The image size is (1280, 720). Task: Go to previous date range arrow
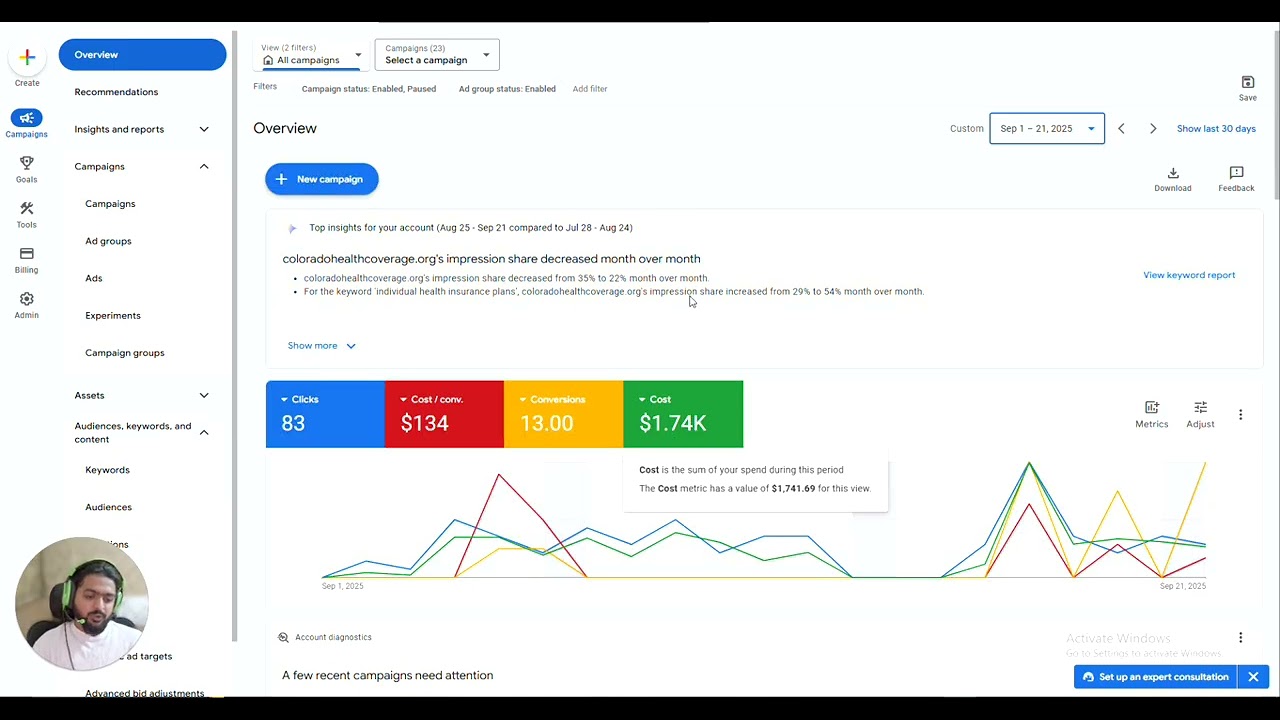pos(1121,128)
